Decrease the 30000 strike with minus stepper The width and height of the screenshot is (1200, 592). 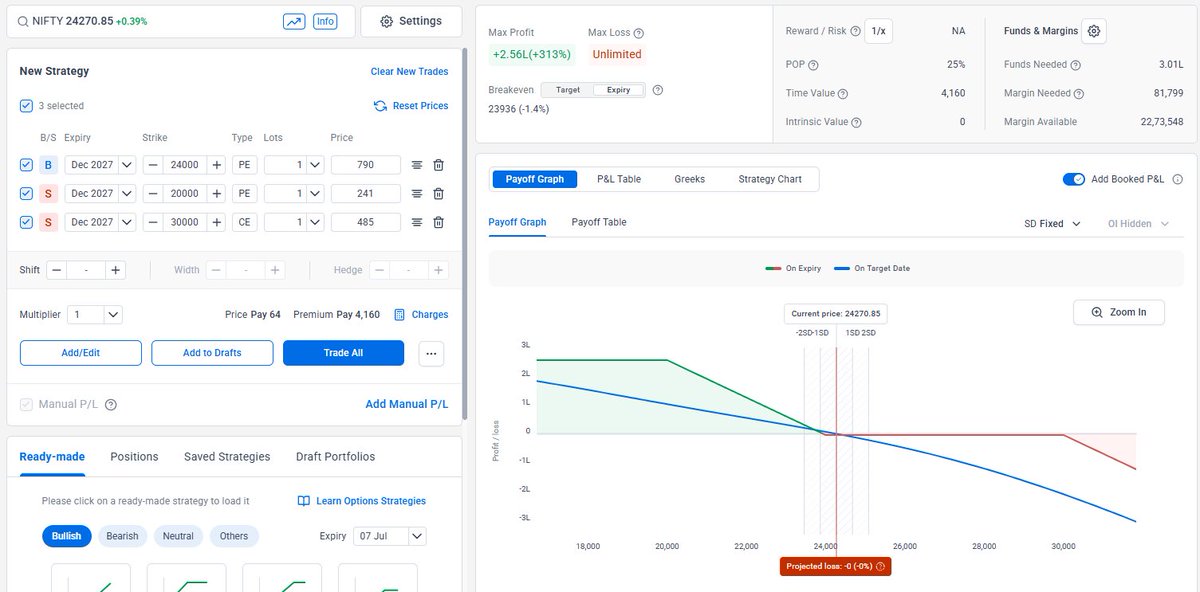pos(152,222)
